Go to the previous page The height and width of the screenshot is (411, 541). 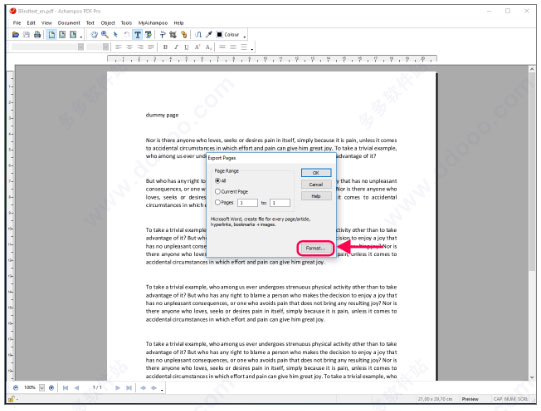(x=77, y=388)
